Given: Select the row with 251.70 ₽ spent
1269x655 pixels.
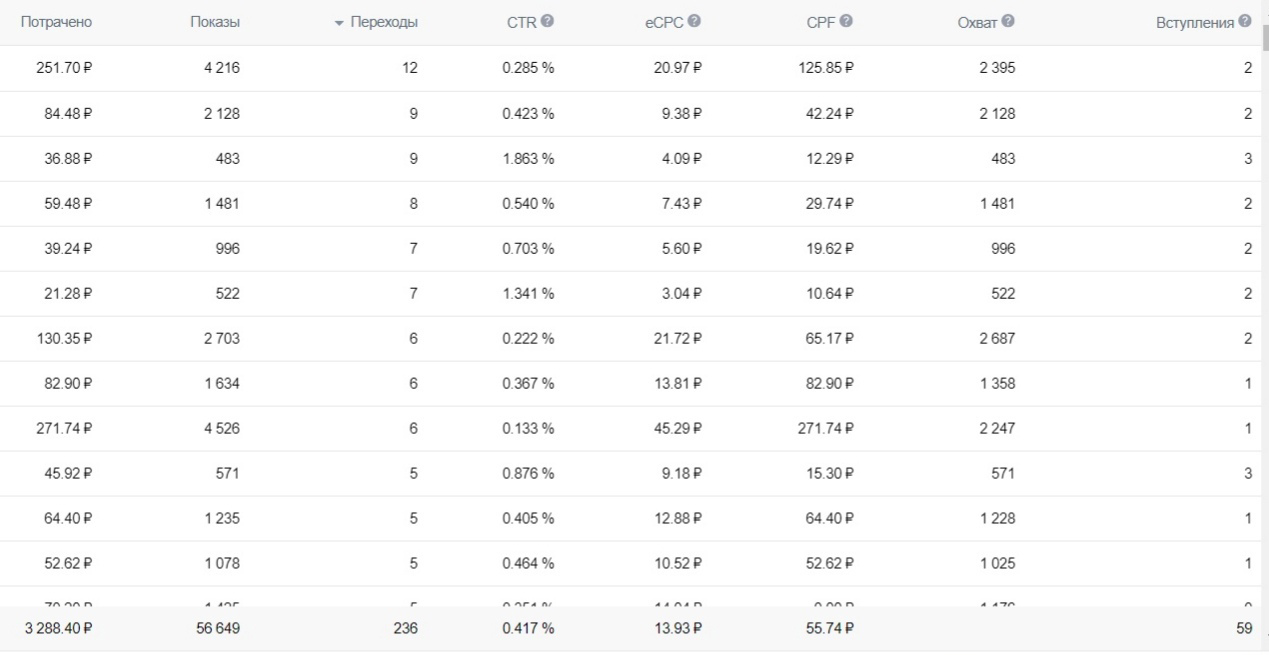Looking at the screenshot, I should tap(630, 68).
